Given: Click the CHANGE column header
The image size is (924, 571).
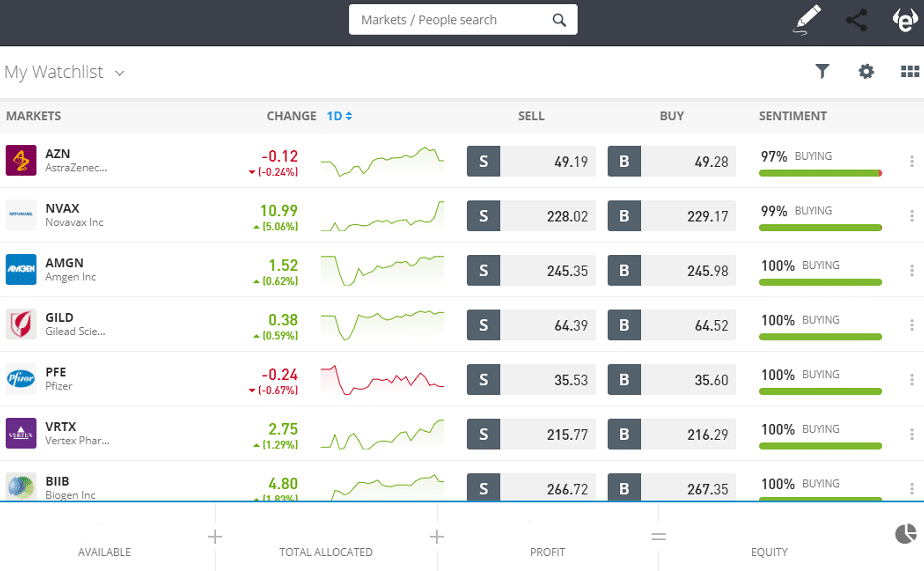Looking at the screenshot, I should tap(292, 116).
